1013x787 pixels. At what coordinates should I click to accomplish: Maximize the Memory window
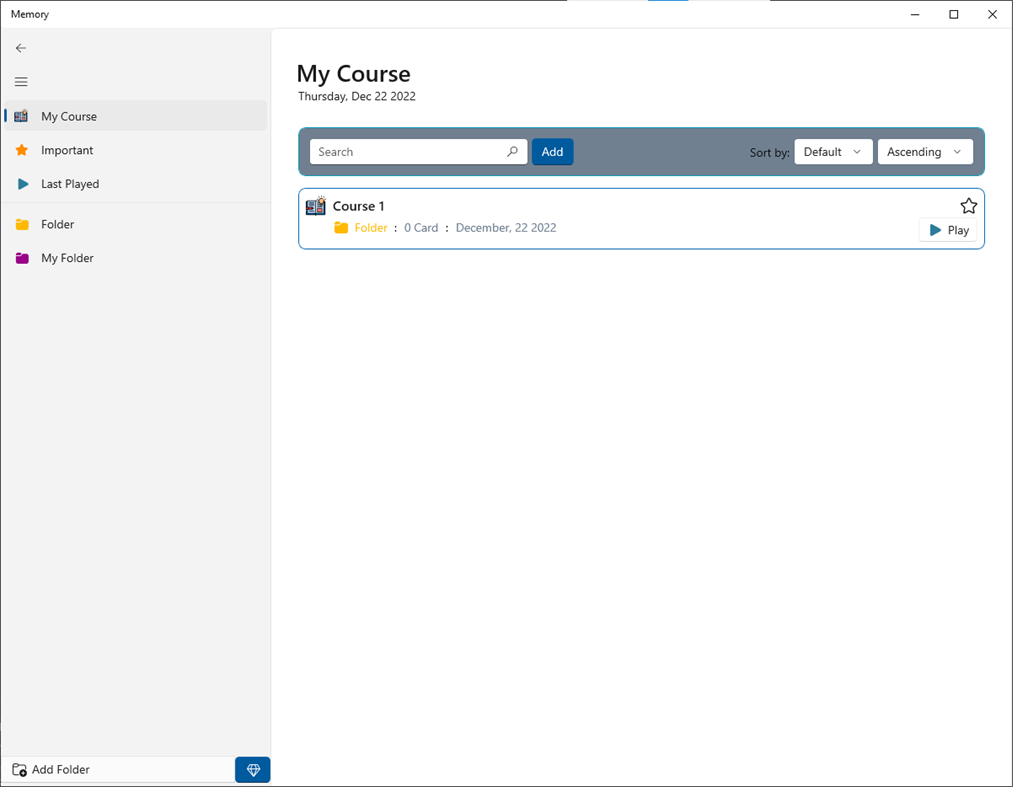(x=954, y=14)
